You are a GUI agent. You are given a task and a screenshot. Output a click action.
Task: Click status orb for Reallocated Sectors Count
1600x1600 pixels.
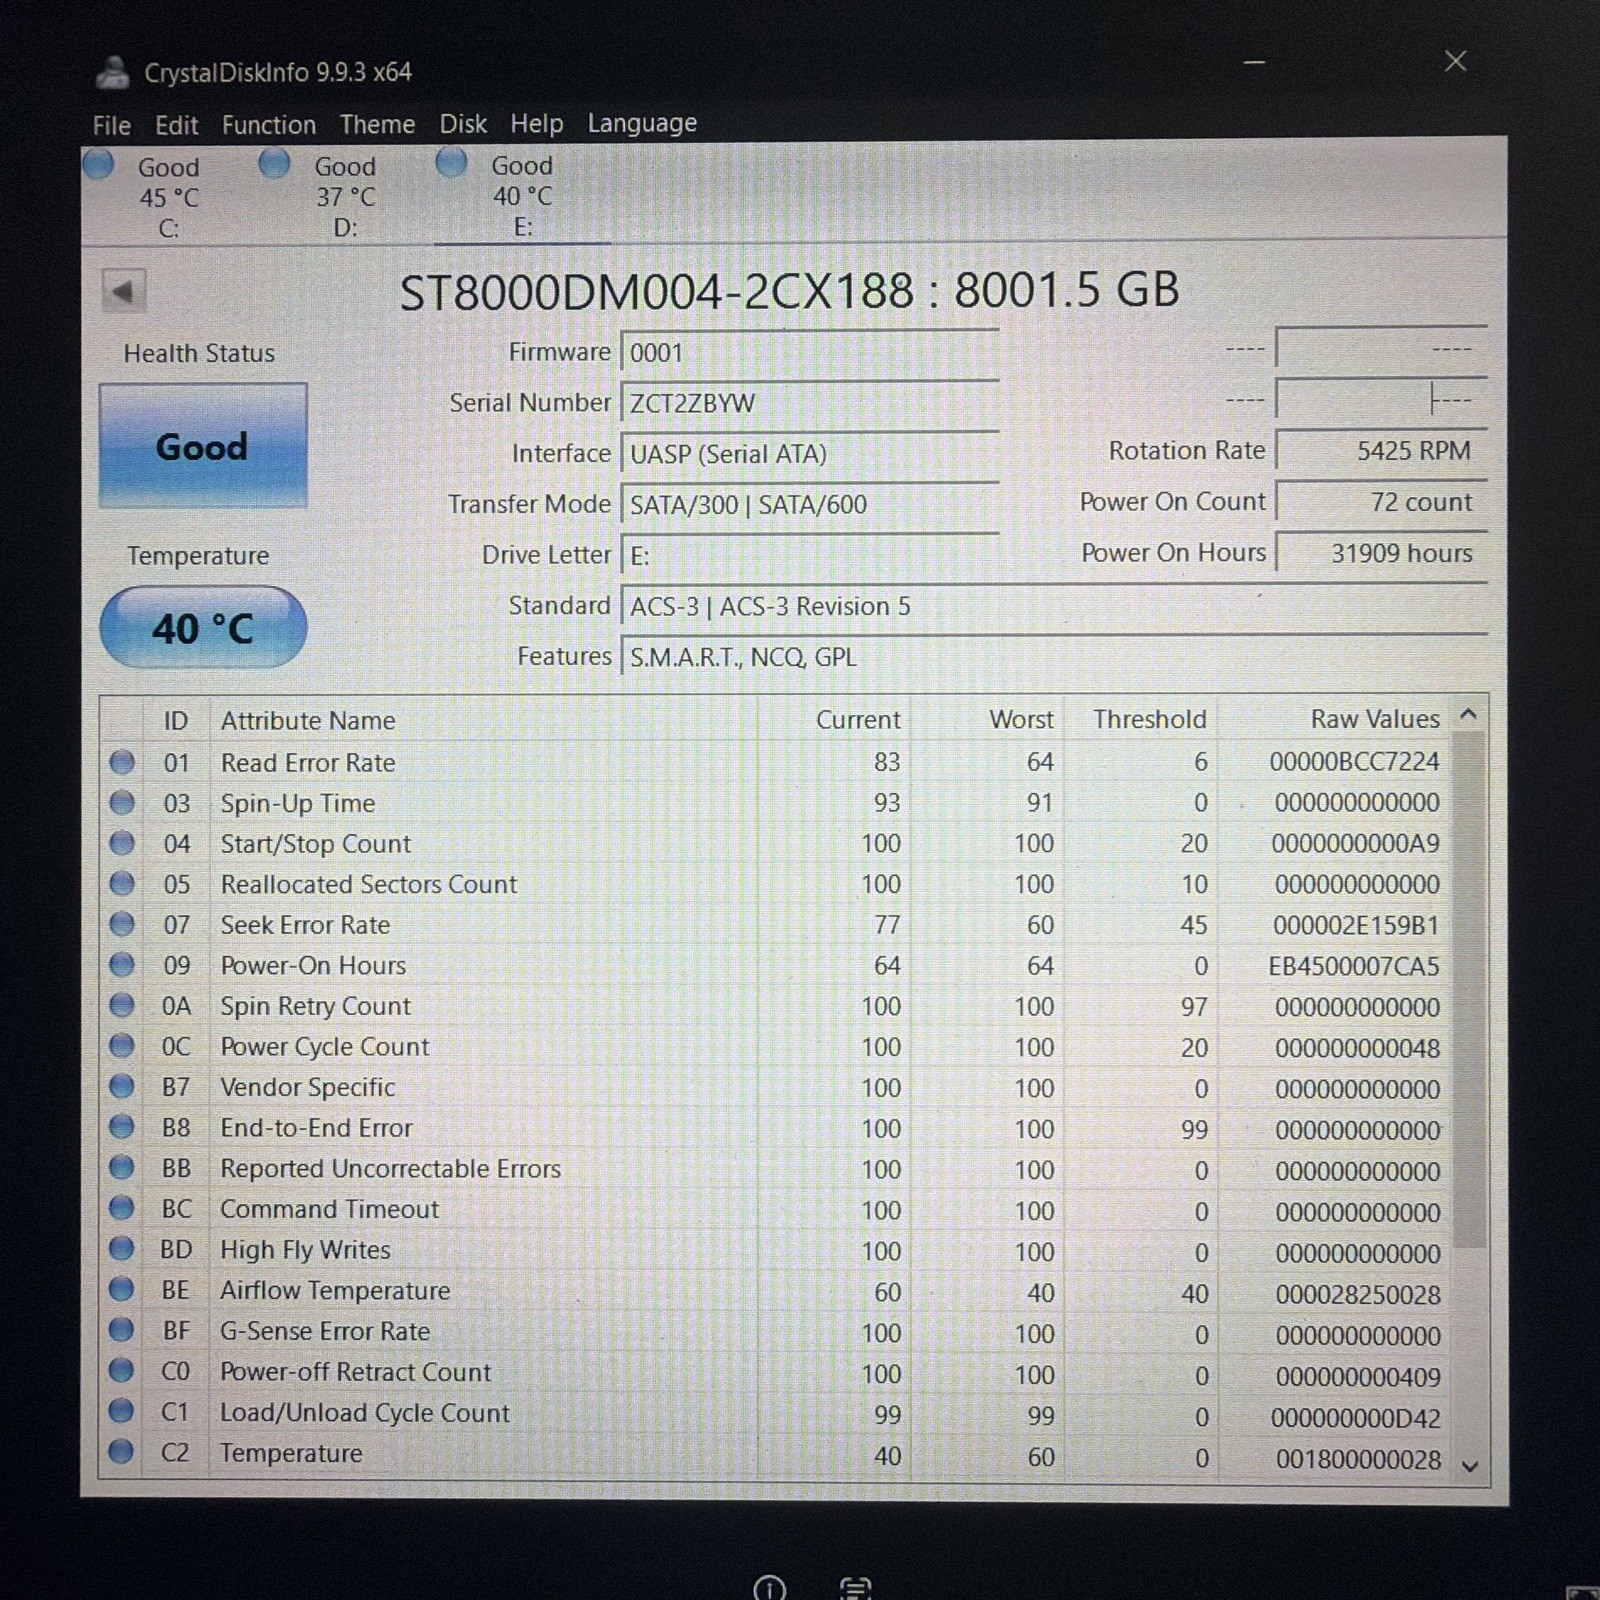tap(122, 883)
